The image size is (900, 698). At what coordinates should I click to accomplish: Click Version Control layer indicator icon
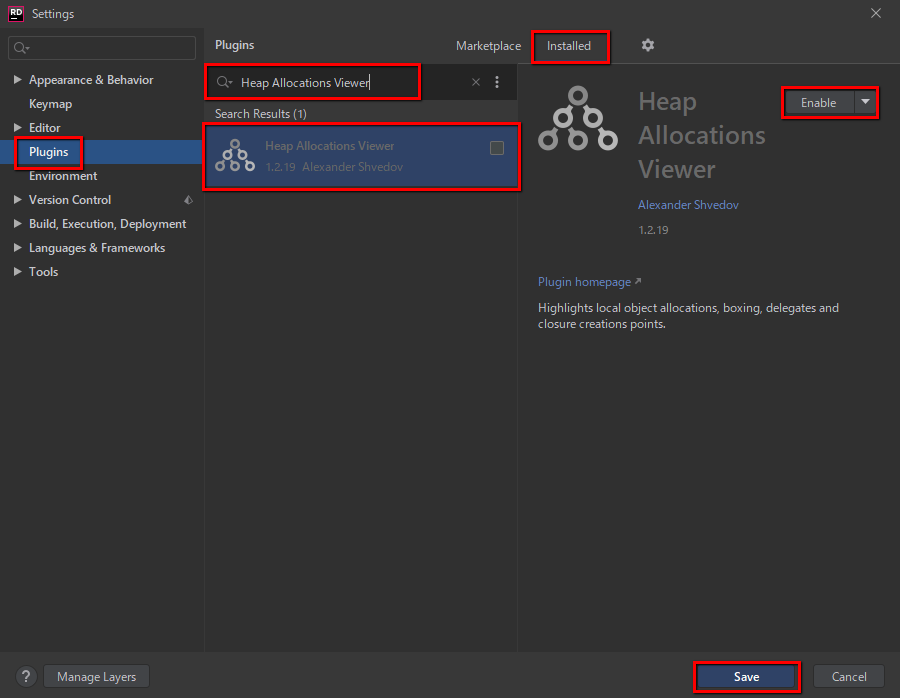click(188, 200)
